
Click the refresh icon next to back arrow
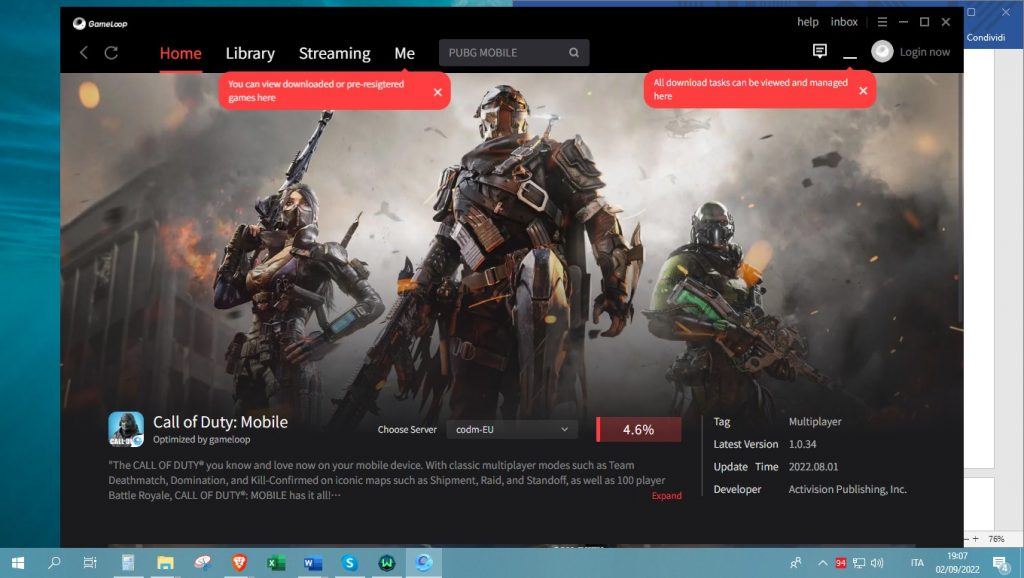pos(109,52)
